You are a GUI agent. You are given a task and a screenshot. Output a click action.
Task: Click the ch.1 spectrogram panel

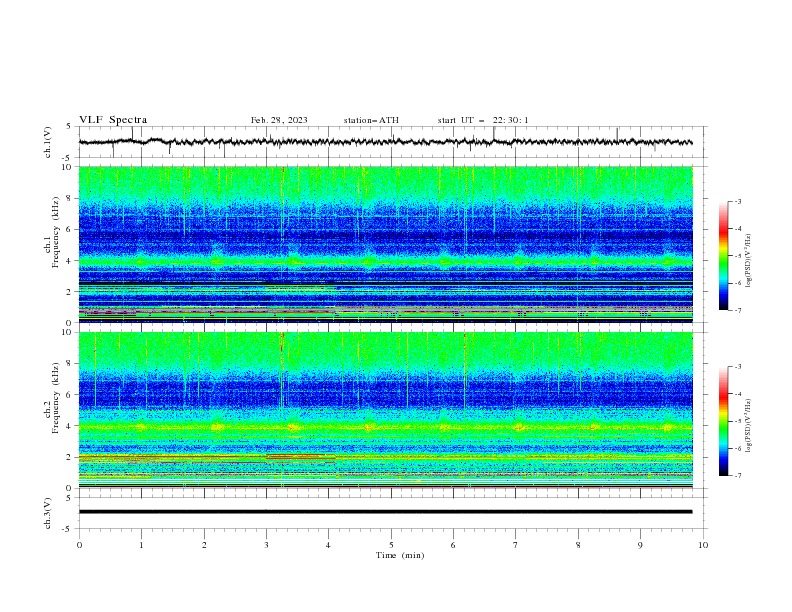386,244
